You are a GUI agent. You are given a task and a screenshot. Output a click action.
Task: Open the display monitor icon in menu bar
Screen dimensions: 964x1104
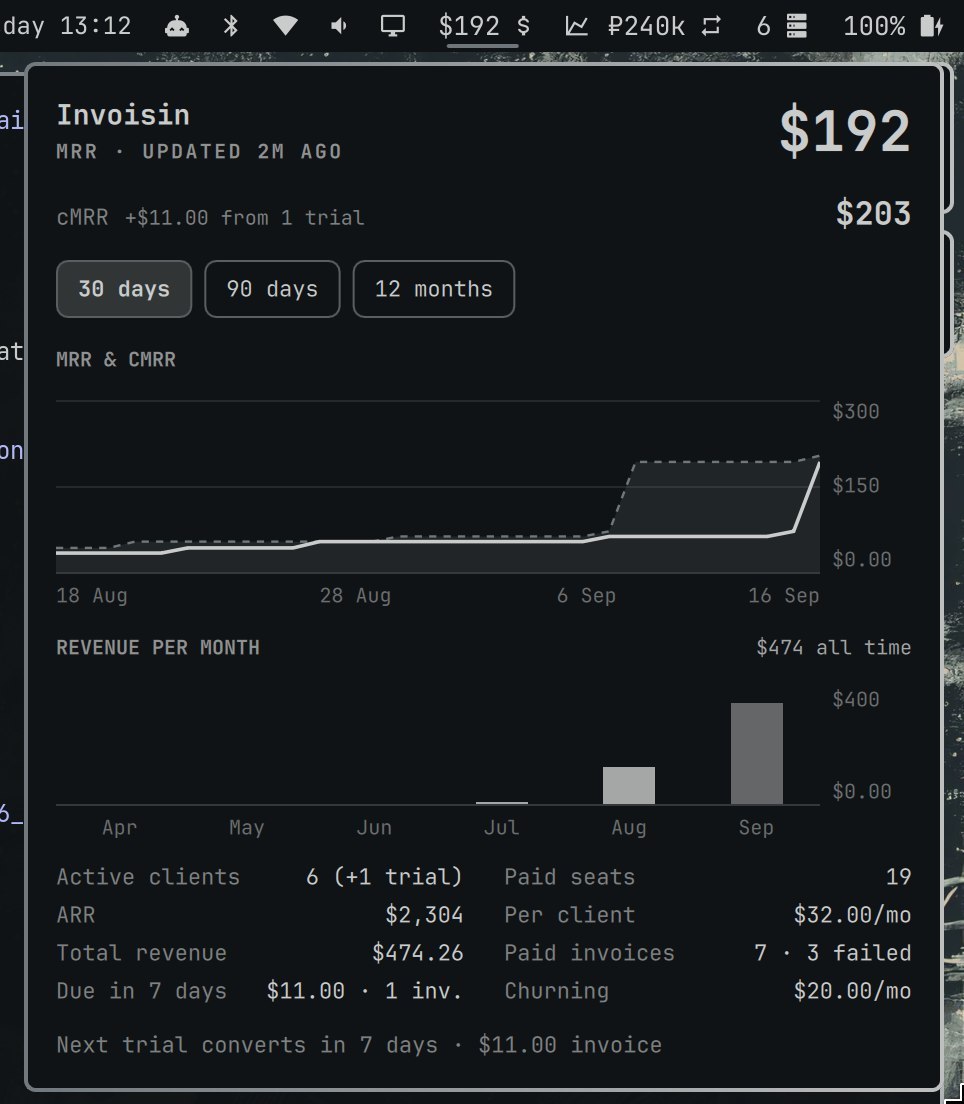392,27
